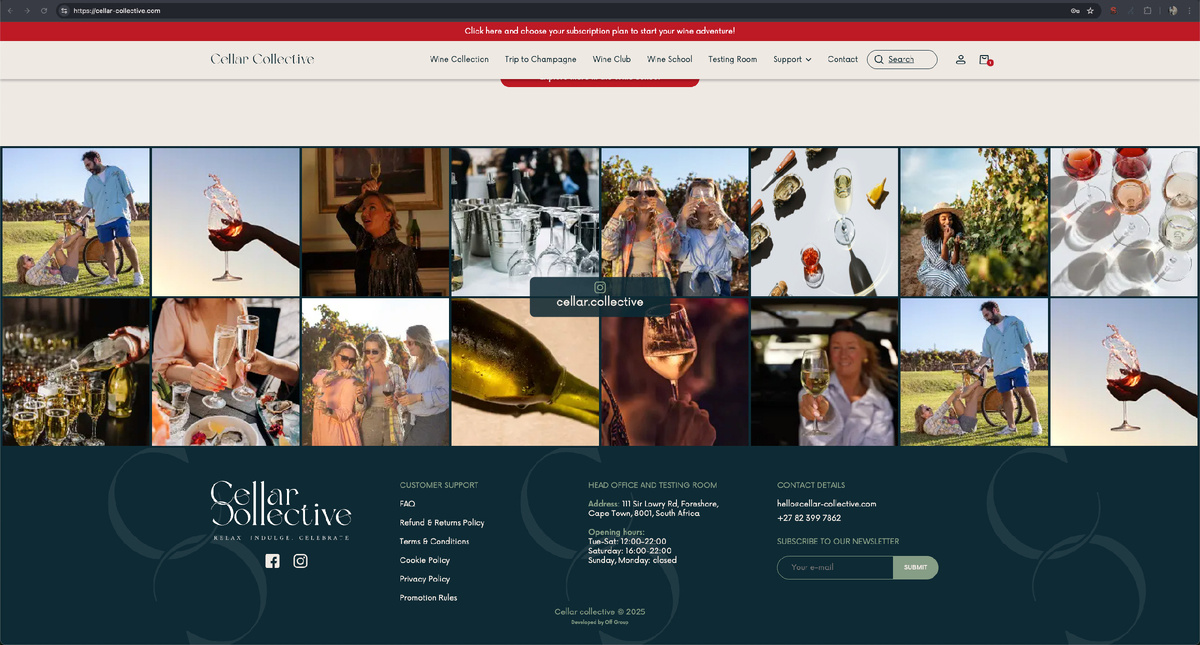Go to Trip to Champagne
Screen dimensions: 1200x645
(540, 59)
